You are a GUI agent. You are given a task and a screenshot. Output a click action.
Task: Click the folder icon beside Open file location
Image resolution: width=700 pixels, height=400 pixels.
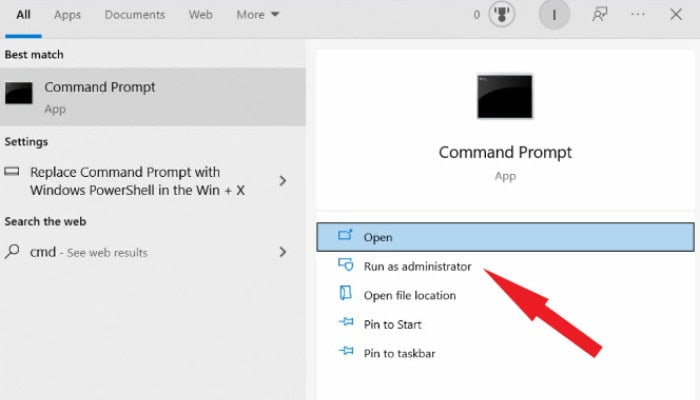346,295
